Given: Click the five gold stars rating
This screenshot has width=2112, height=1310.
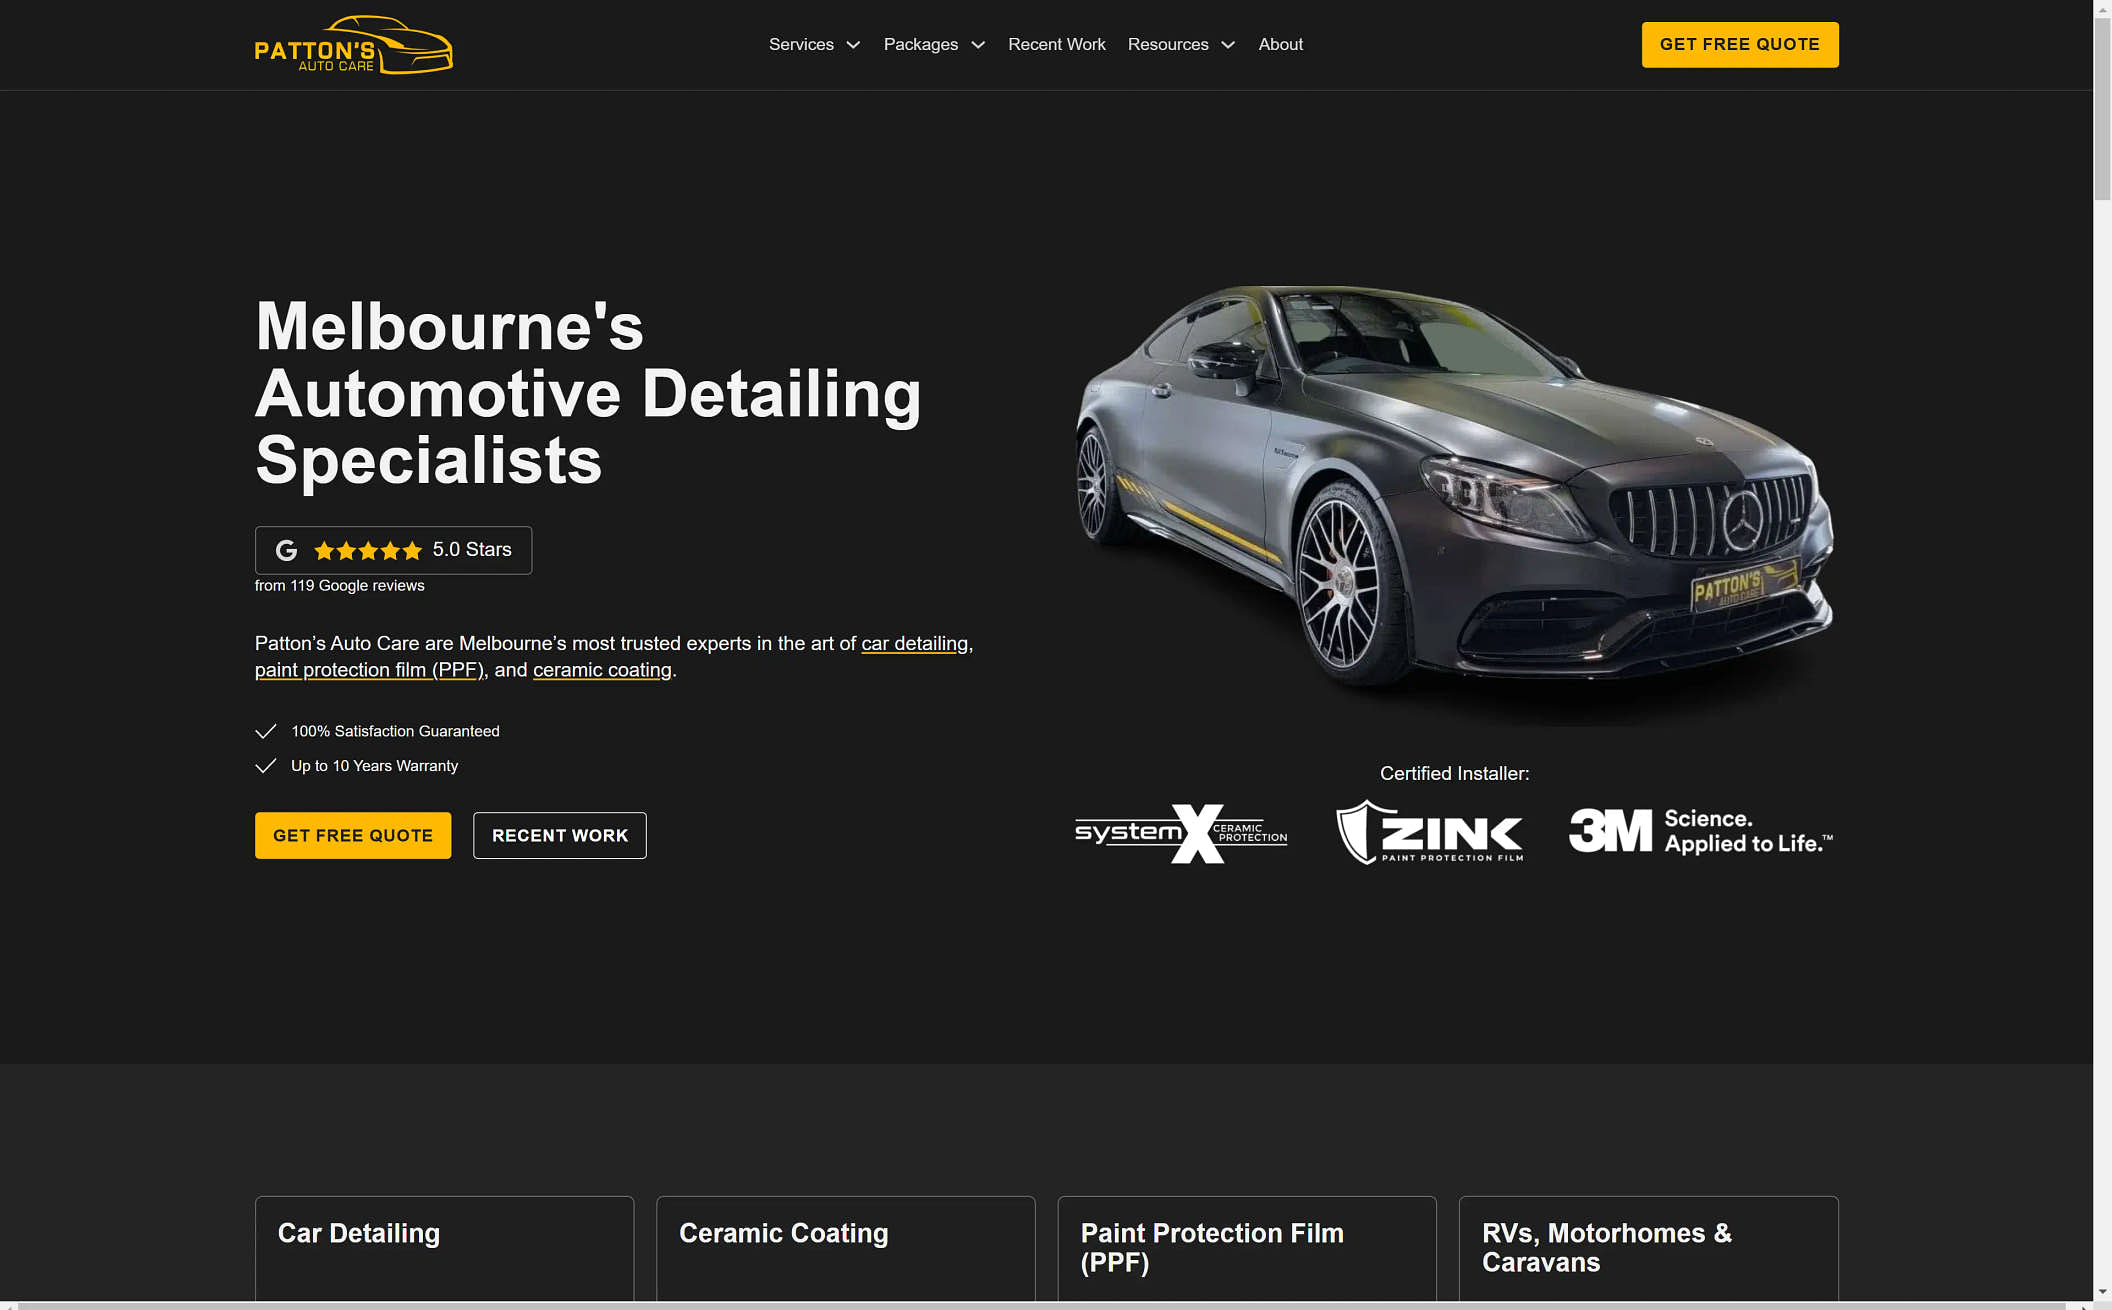Looking at the screenshot, I should 368,550.
